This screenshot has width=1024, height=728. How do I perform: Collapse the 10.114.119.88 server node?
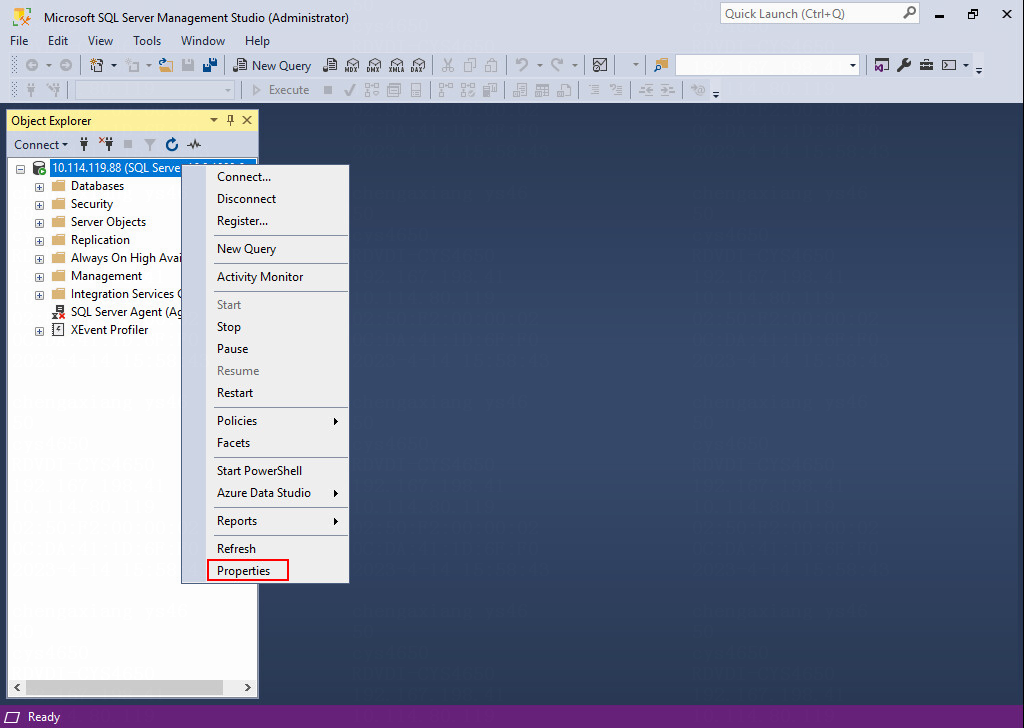click(20, 168)
